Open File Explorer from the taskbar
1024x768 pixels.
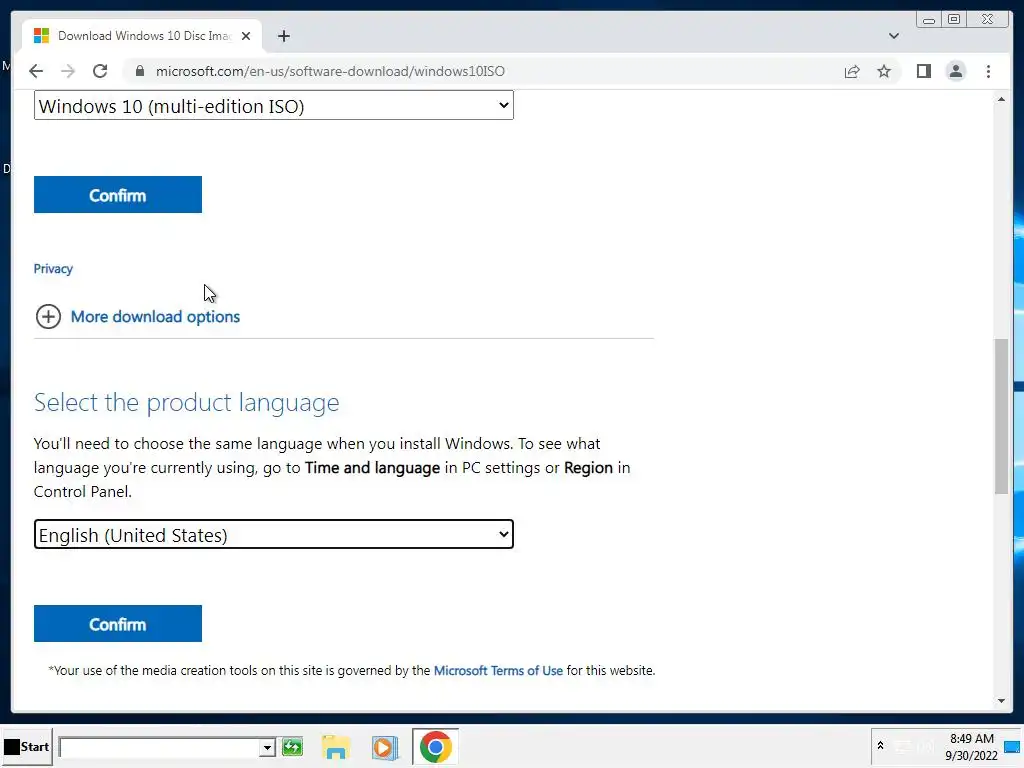[x=336, y=747]
